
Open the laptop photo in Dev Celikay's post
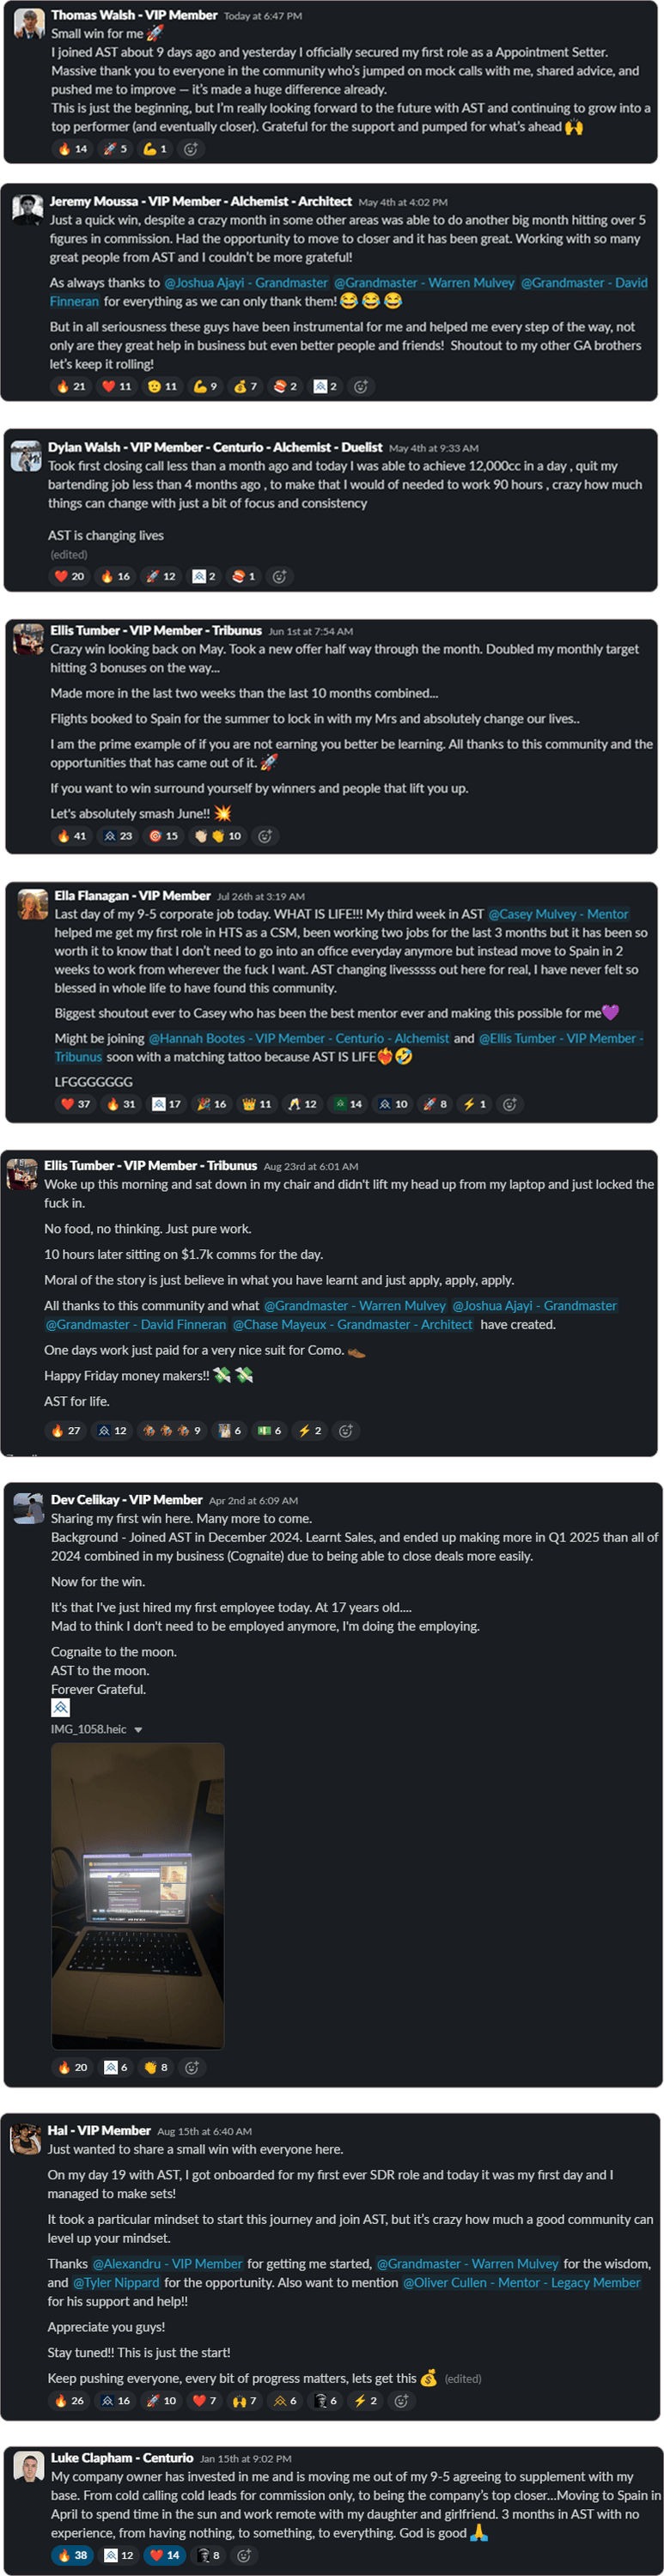[138, 1895]
